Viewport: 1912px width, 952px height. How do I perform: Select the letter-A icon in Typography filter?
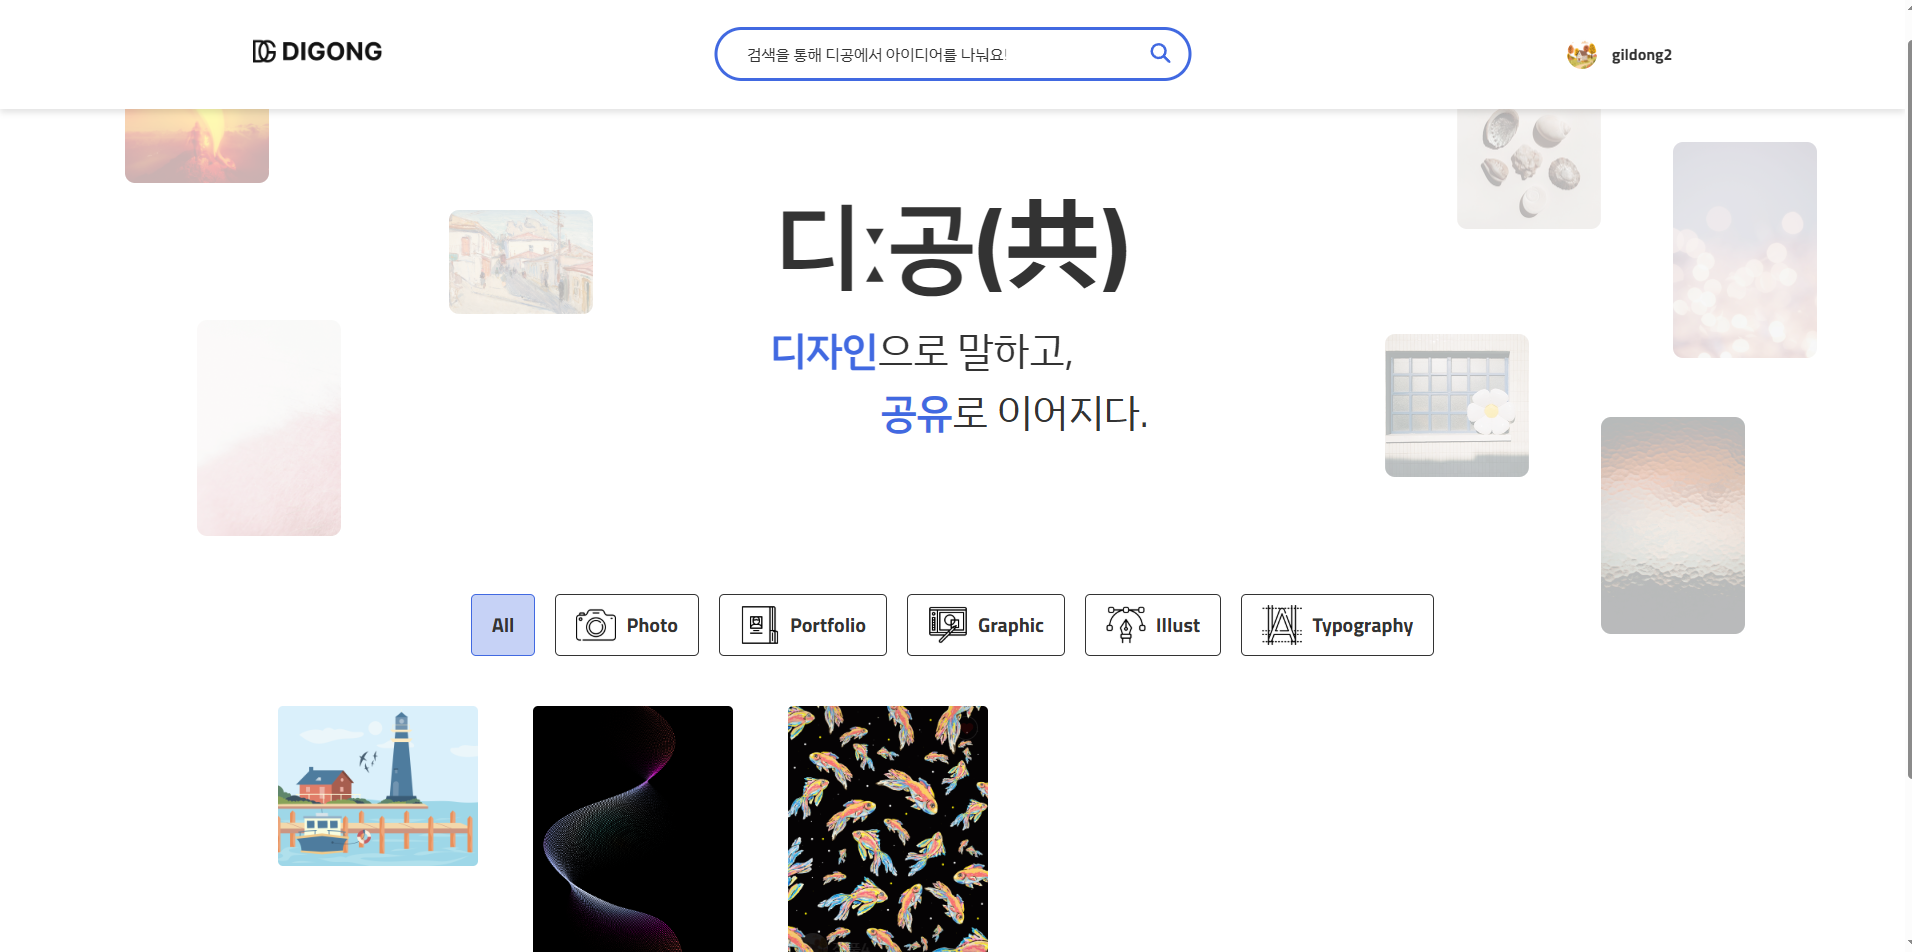pos(1283,624)
